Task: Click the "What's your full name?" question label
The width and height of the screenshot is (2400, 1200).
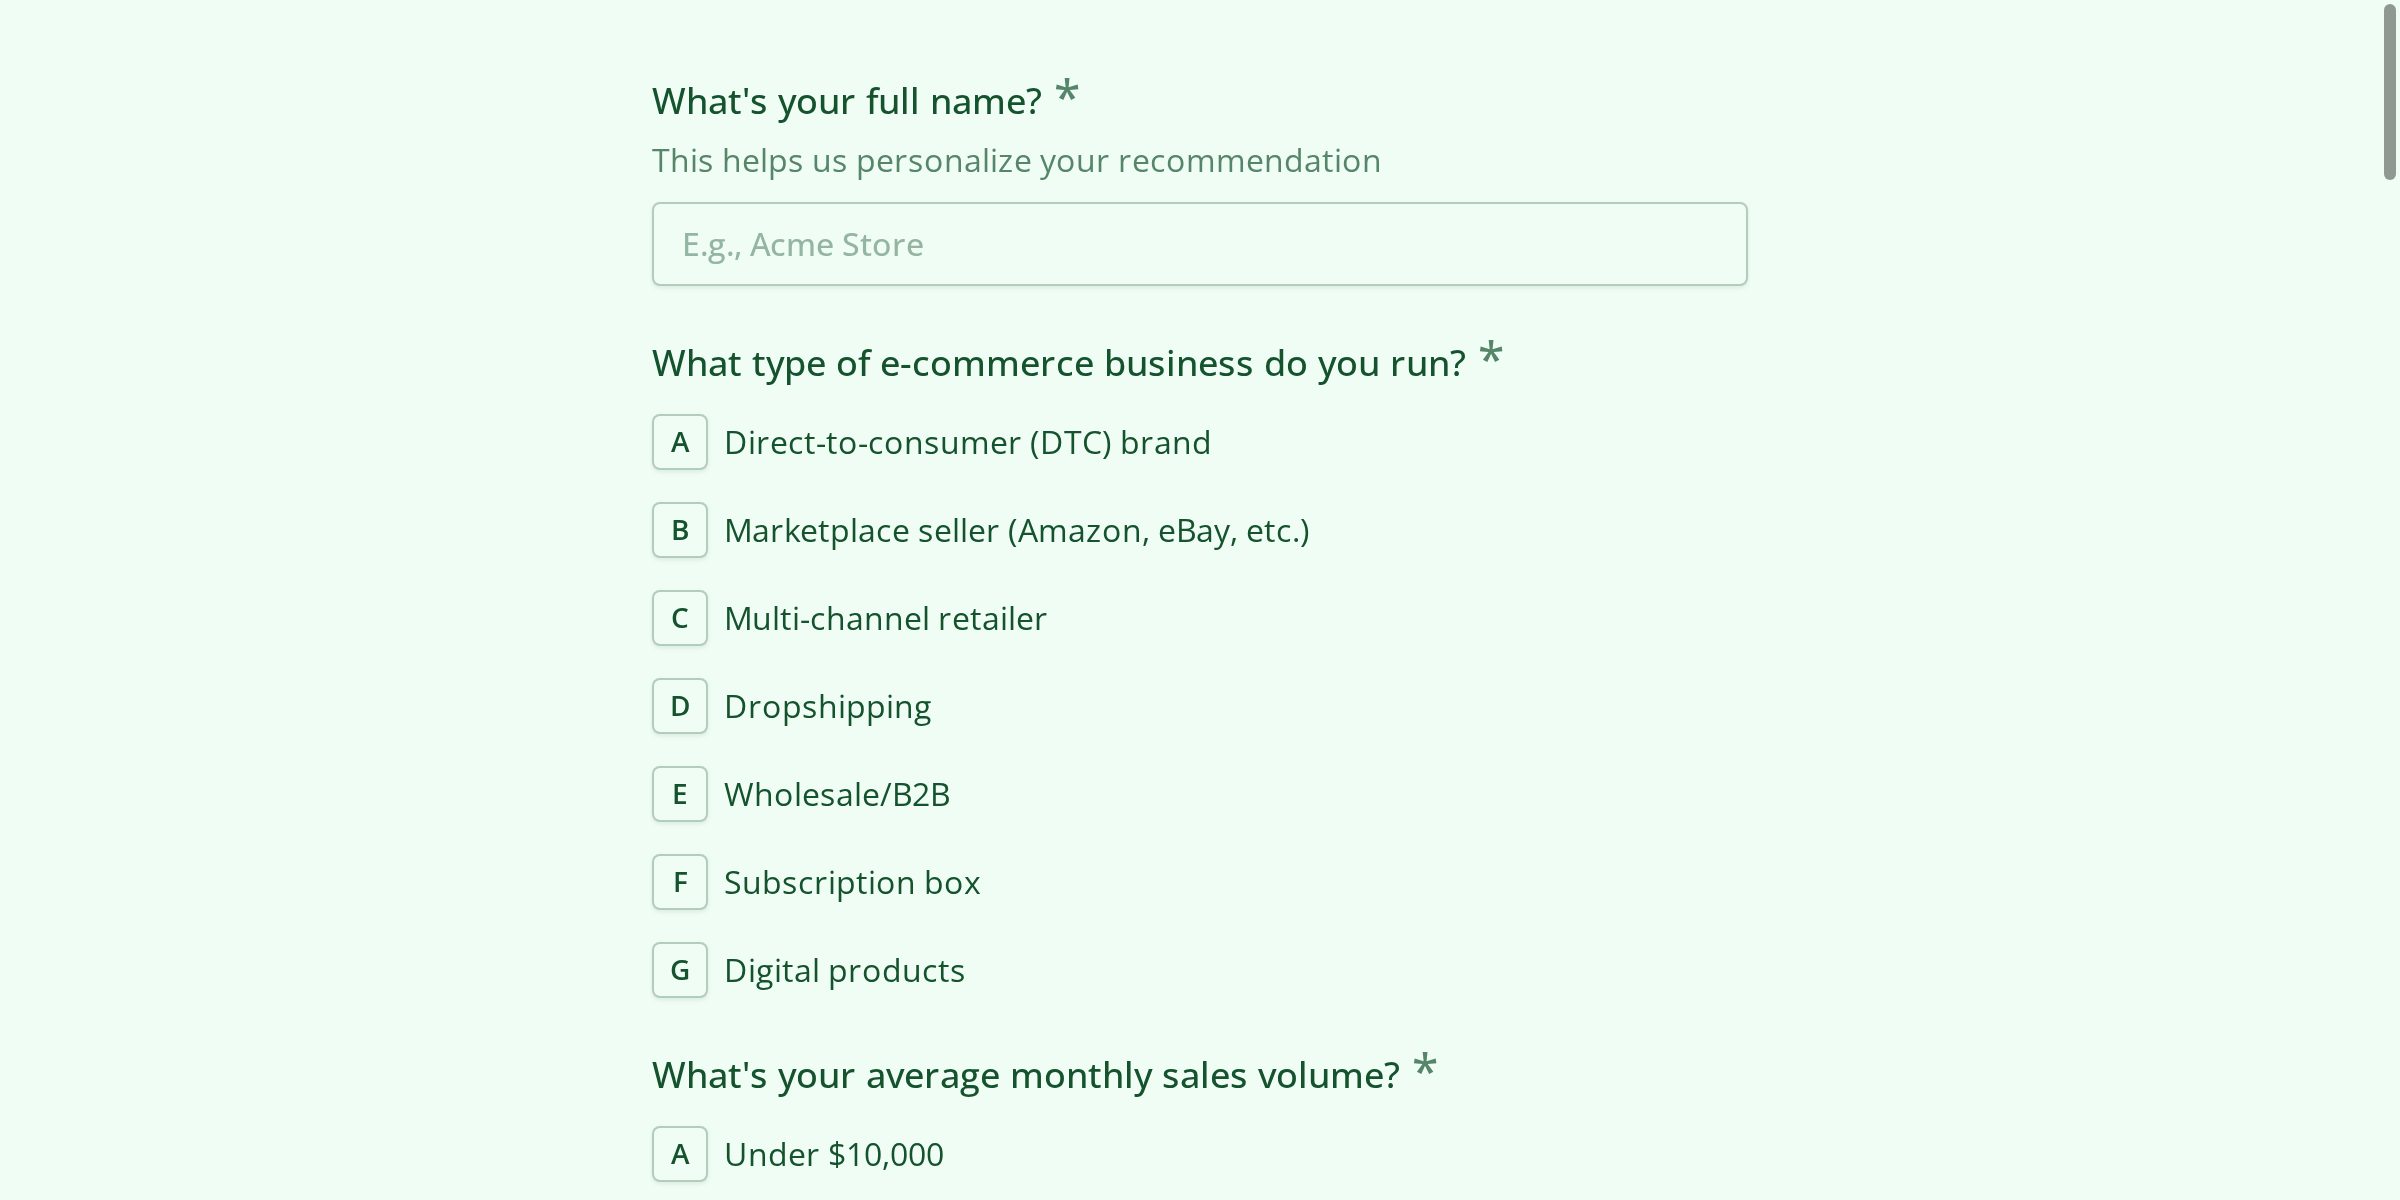Action: coord(846,101)
